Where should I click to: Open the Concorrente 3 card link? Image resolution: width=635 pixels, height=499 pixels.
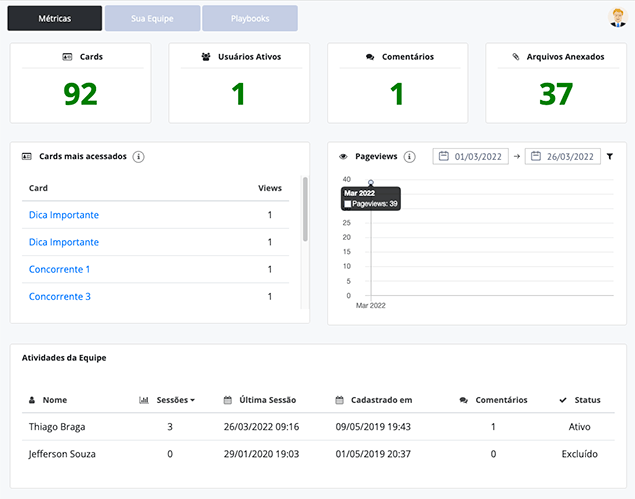(60, 296)
